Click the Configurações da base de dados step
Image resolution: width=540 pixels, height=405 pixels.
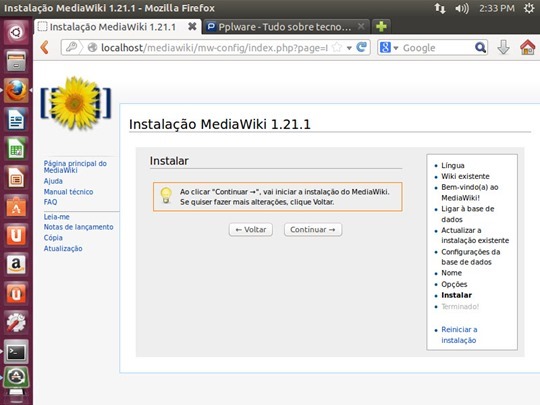(x=470, y=257)
